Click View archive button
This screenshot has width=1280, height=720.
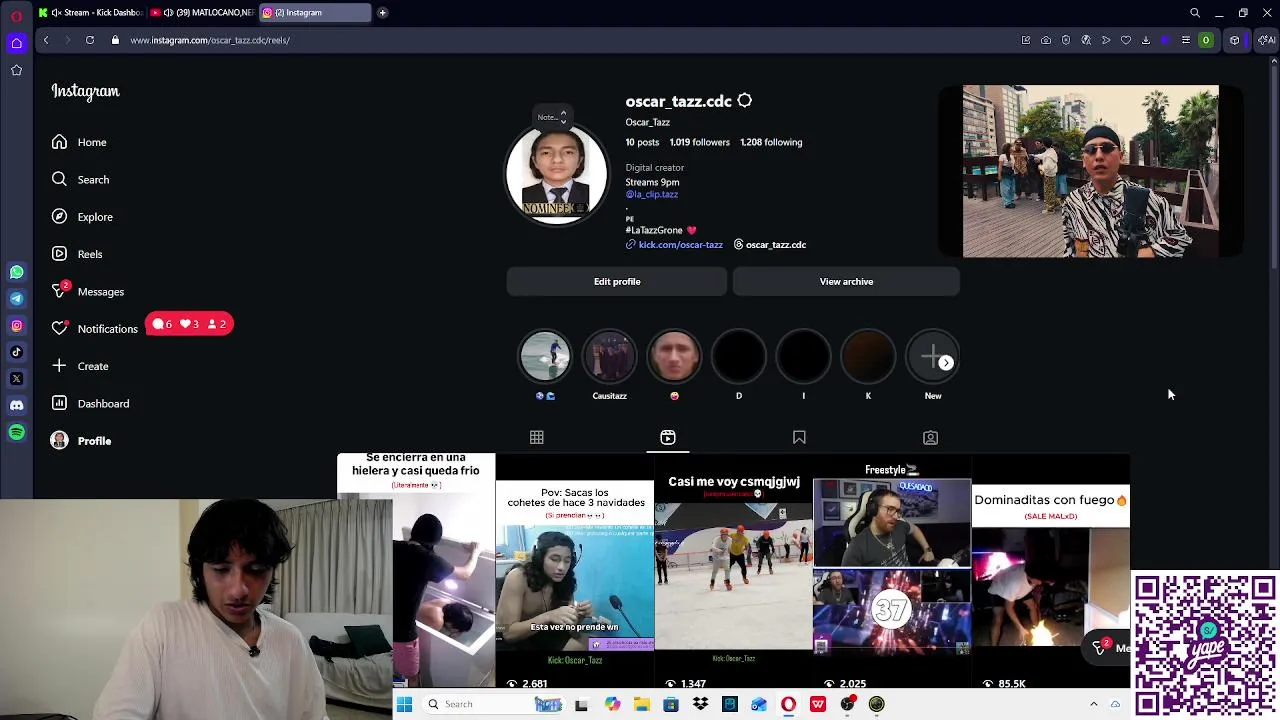[x=846, y=282]
